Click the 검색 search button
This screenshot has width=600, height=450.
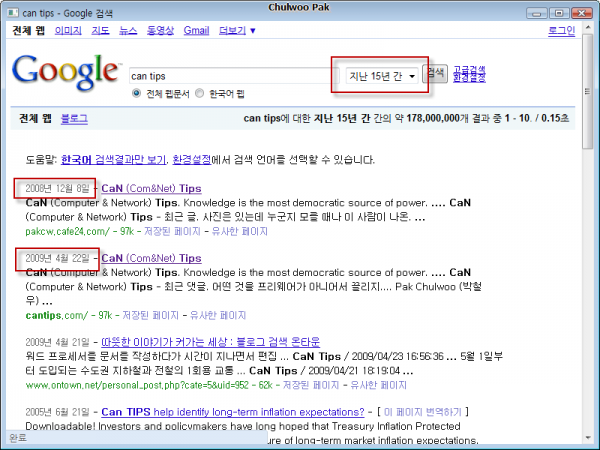[x=435, y=73]
